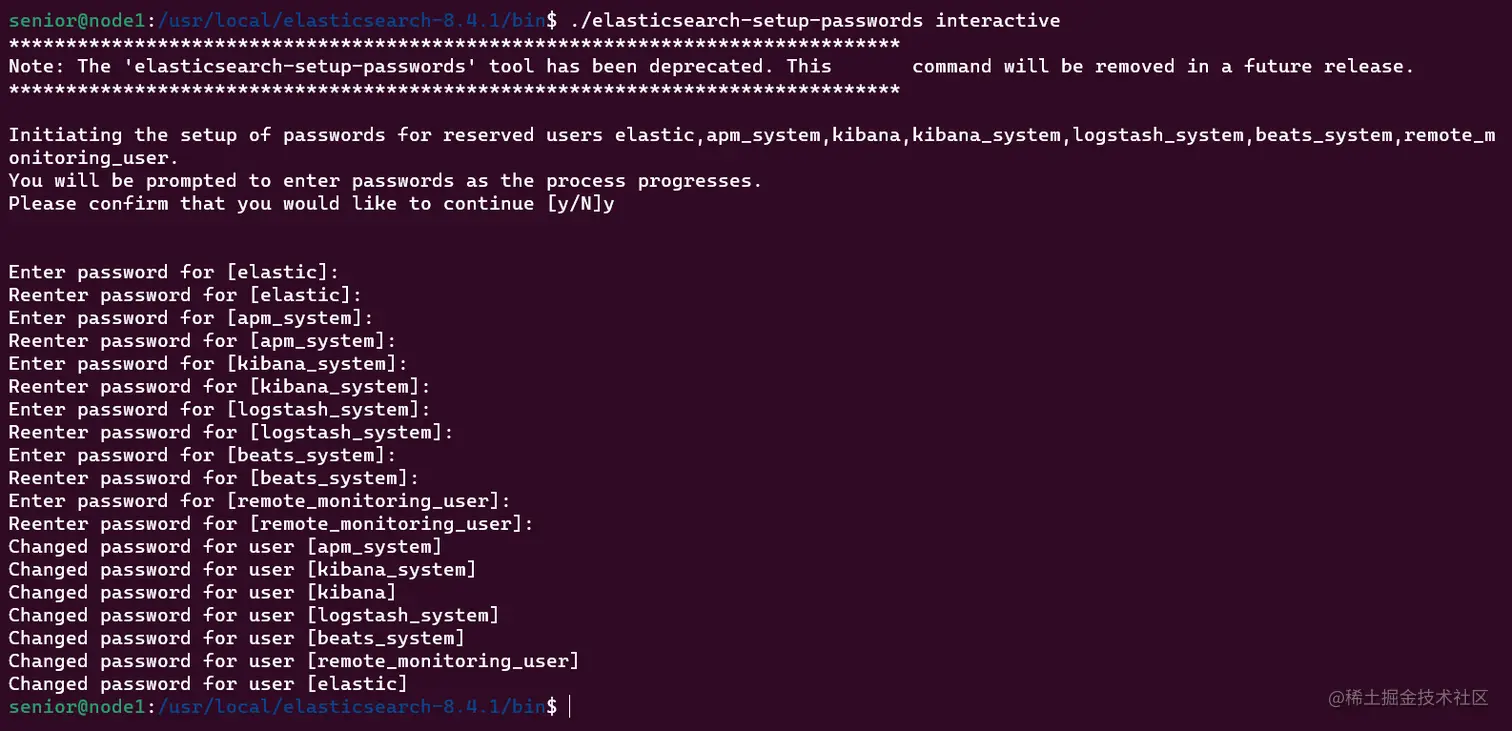Click the 'Enter password for [elastic]' line
The image size is (1512, 731).
174,272
